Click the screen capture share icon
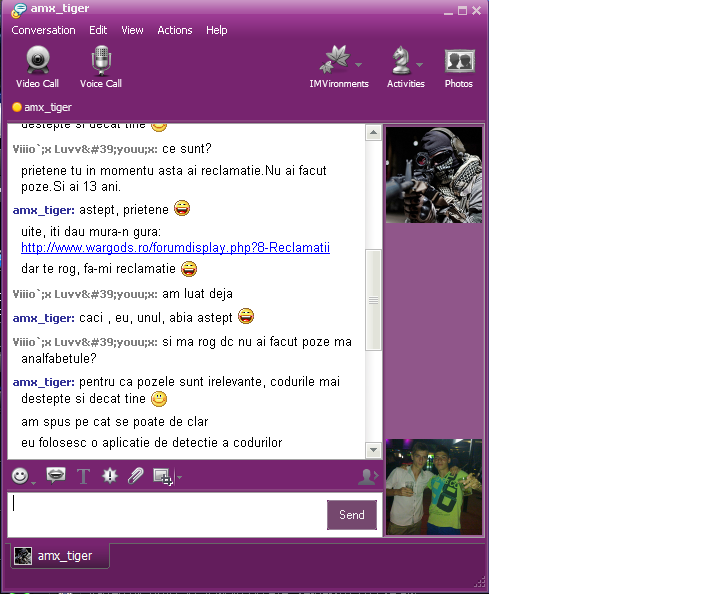 pos(163,476)
